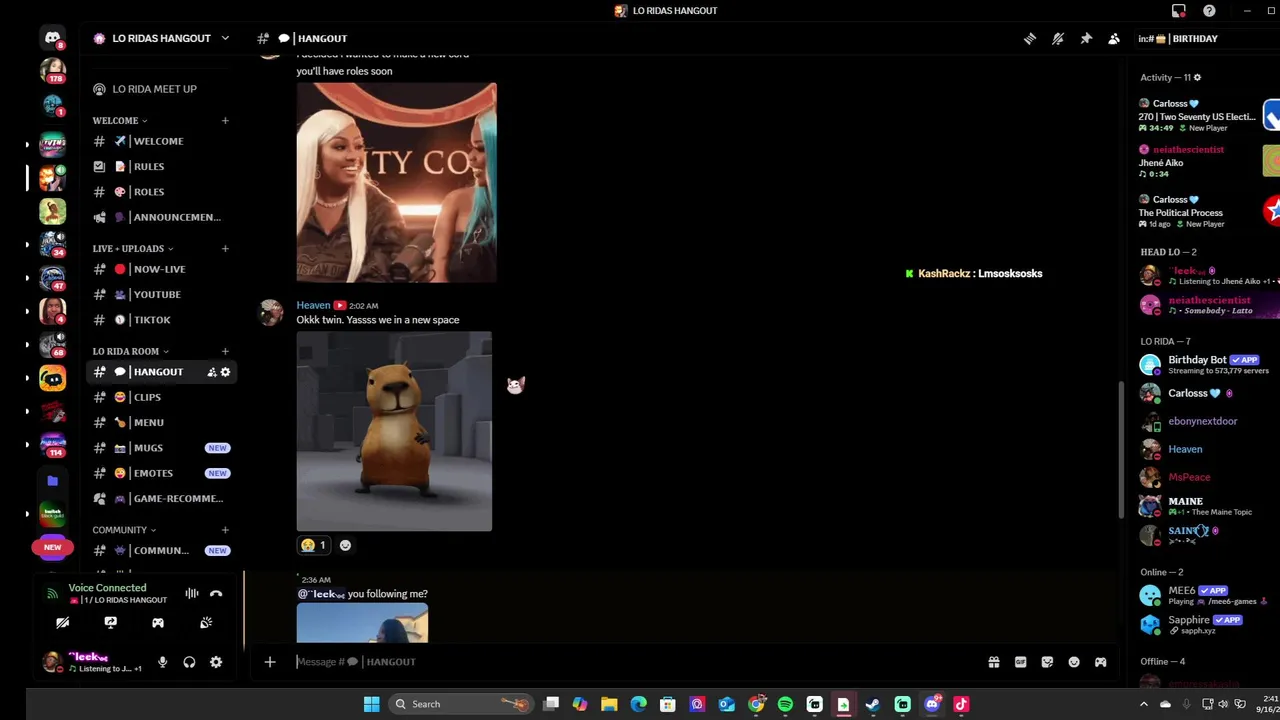Open the GIF picker button
The width and height of the screenshot is (1280, 720).
click(x=1020, y=662)
